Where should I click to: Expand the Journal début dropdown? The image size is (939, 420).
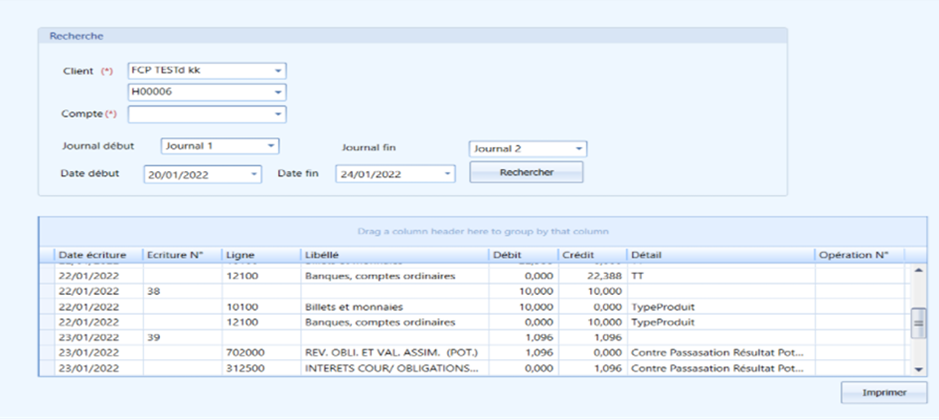tap(271, 146)
